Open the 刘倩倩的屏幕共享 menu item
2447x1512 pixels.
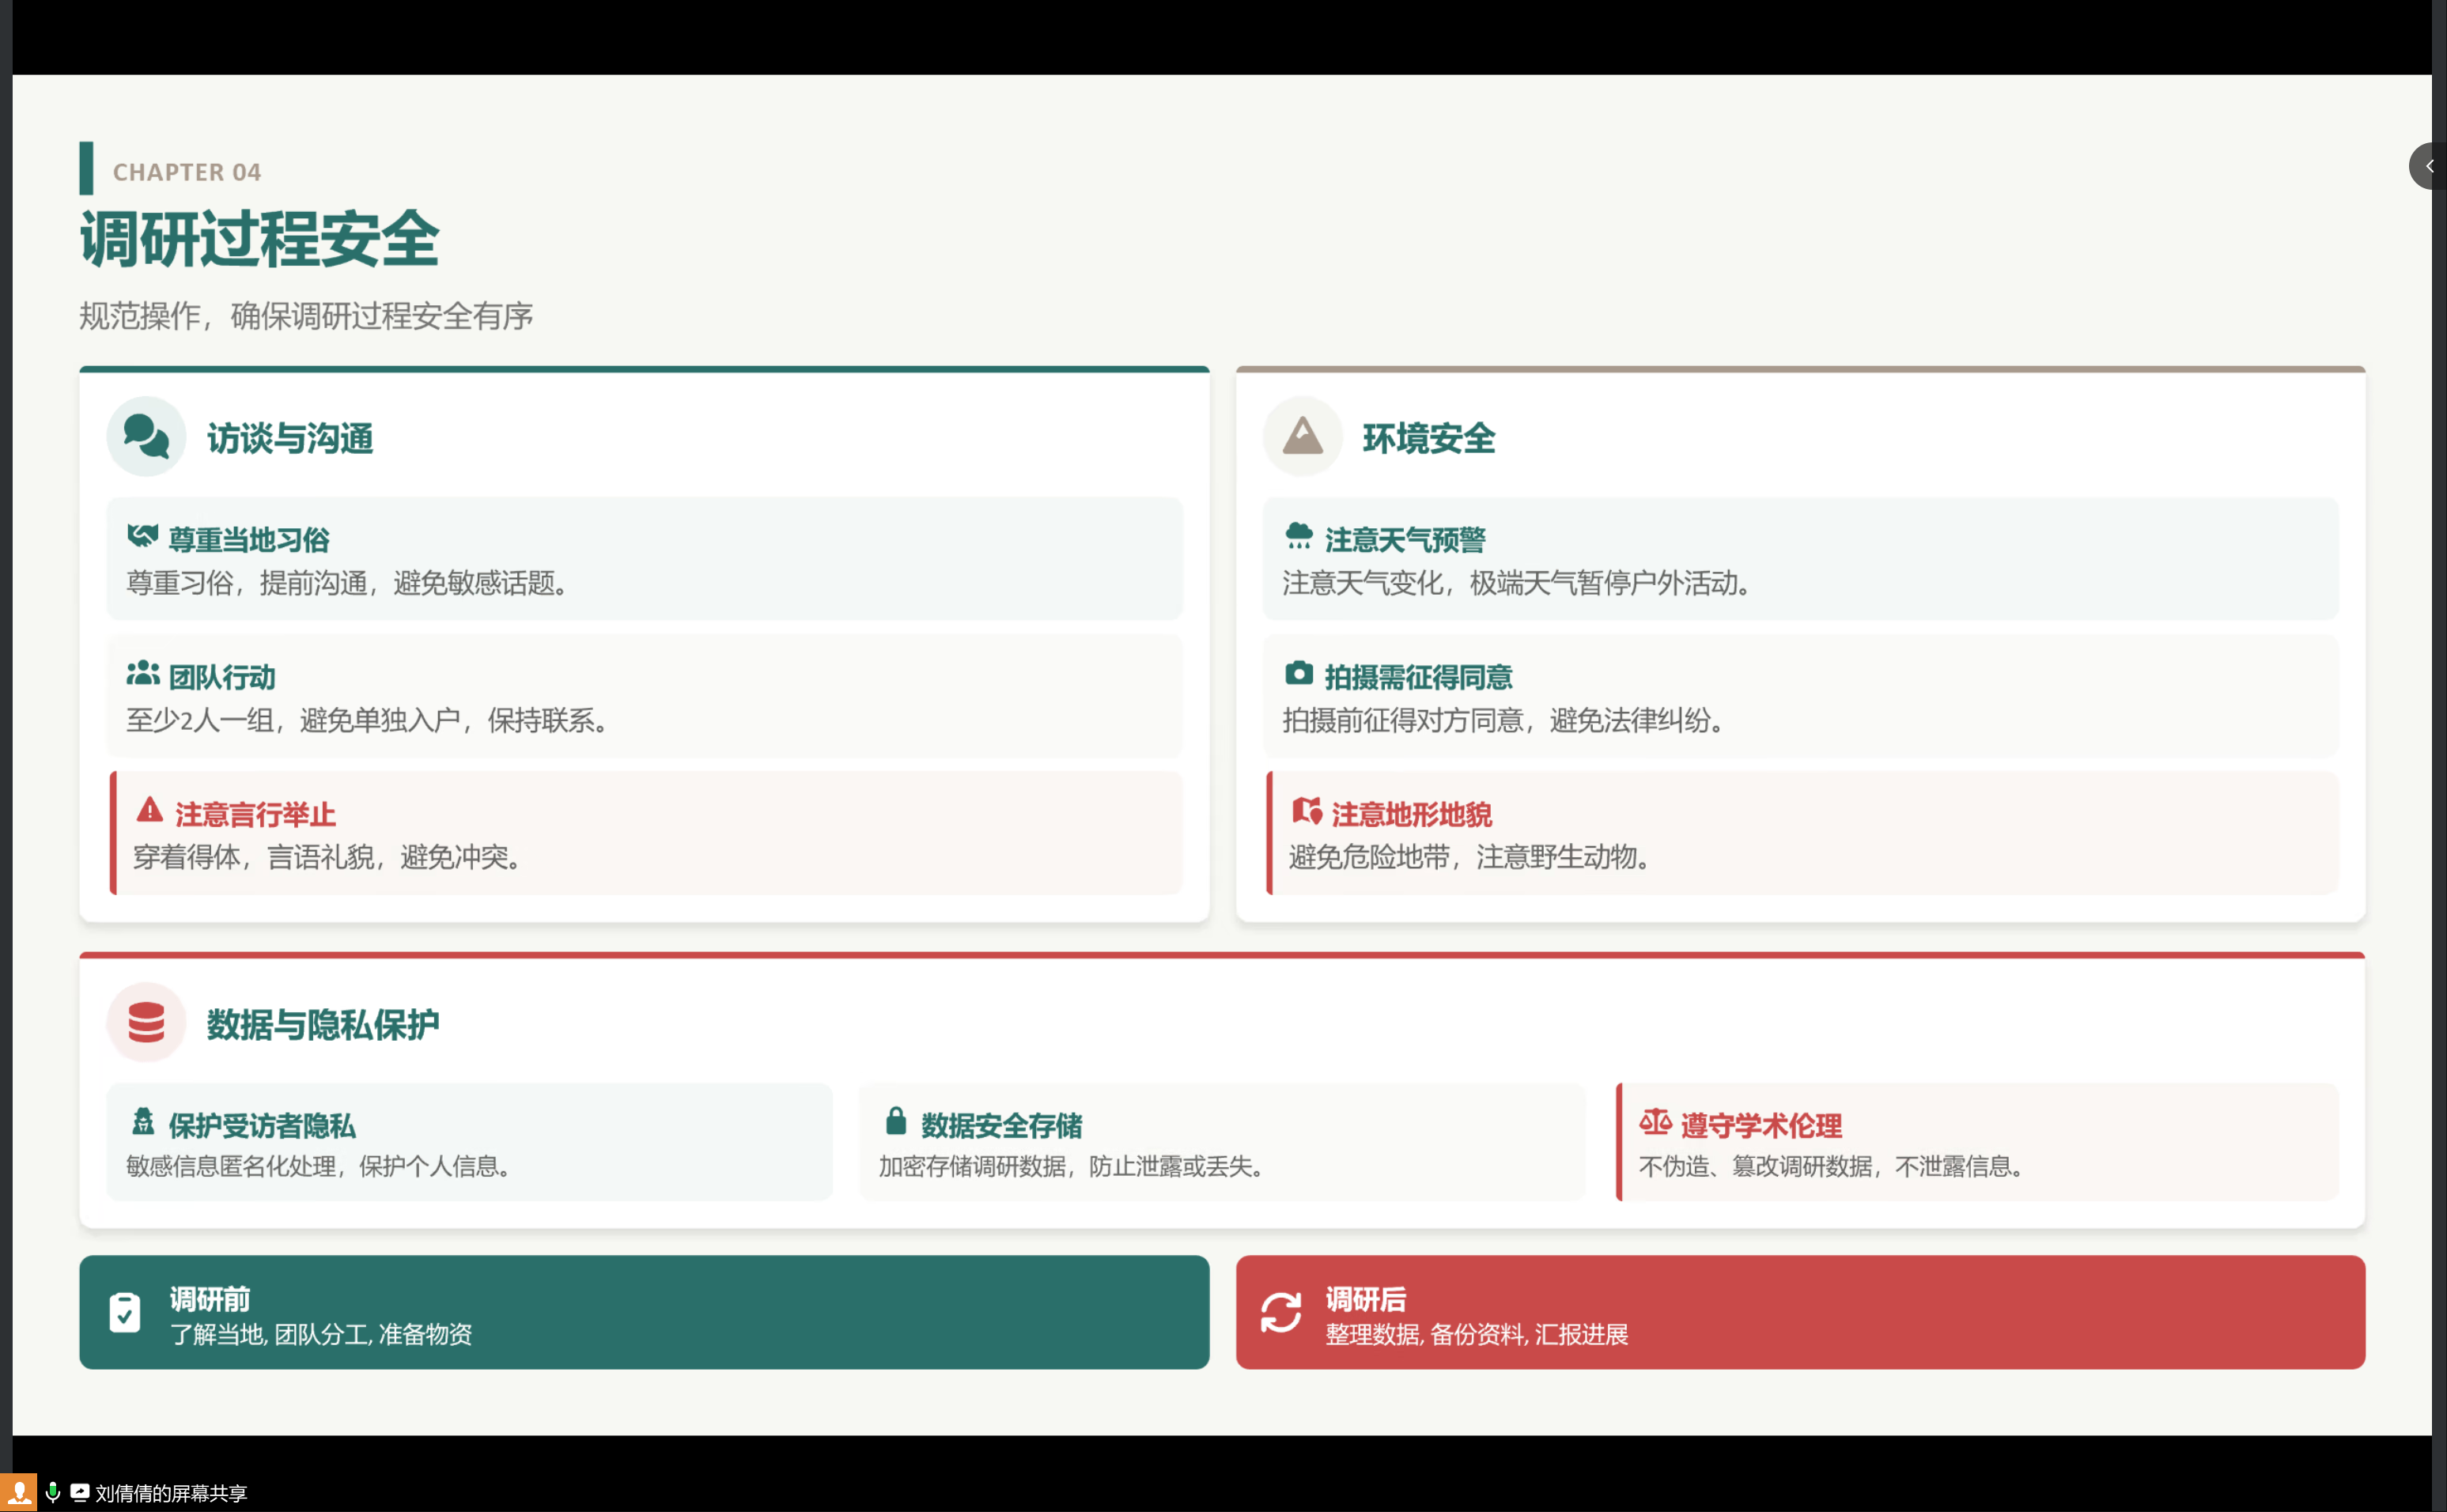tap(170, 1493)
